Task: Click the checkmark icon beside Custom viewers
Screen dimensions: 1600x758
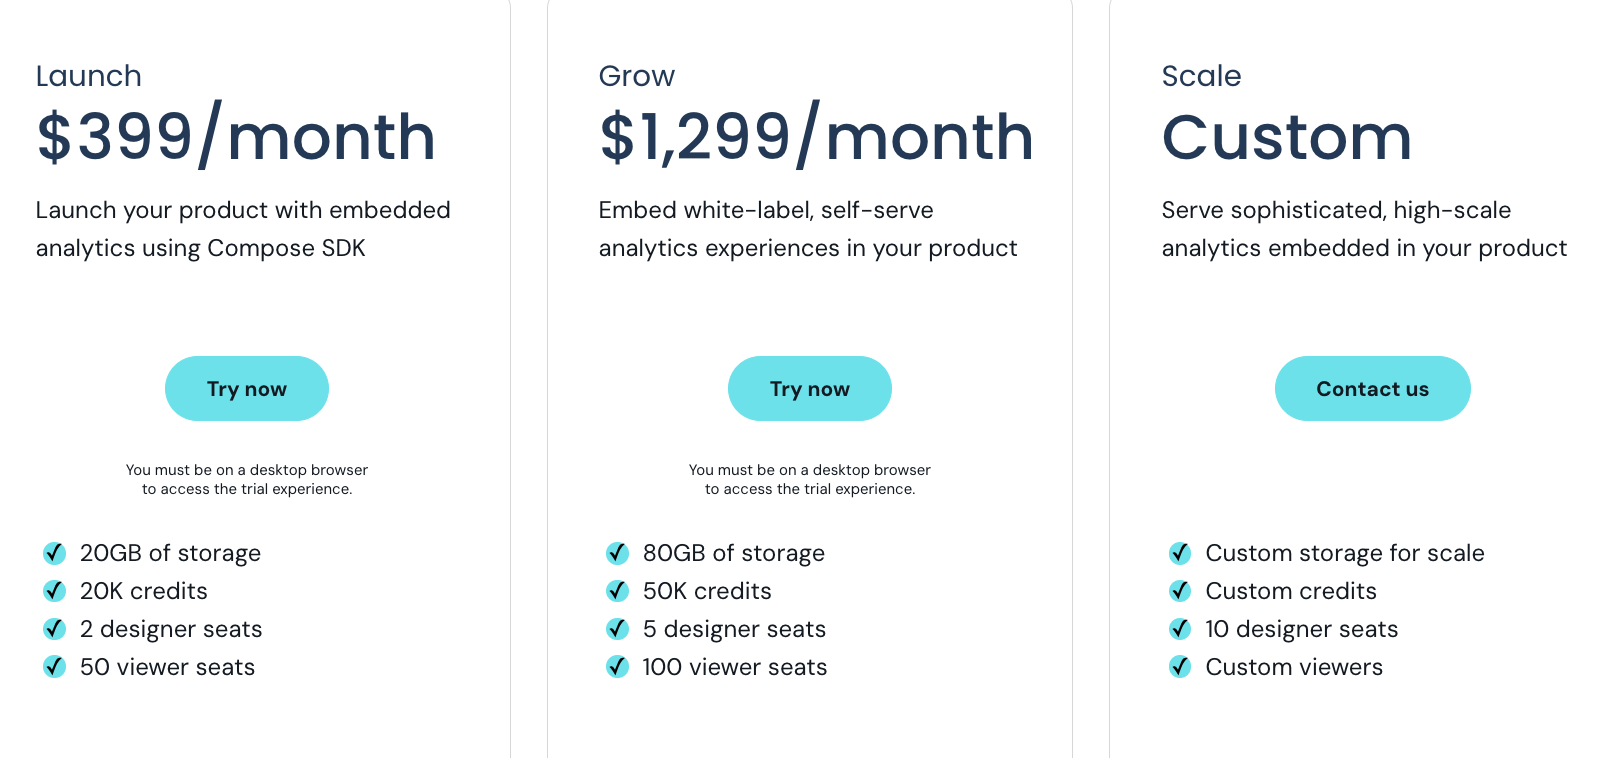Action: point(1180,667)
